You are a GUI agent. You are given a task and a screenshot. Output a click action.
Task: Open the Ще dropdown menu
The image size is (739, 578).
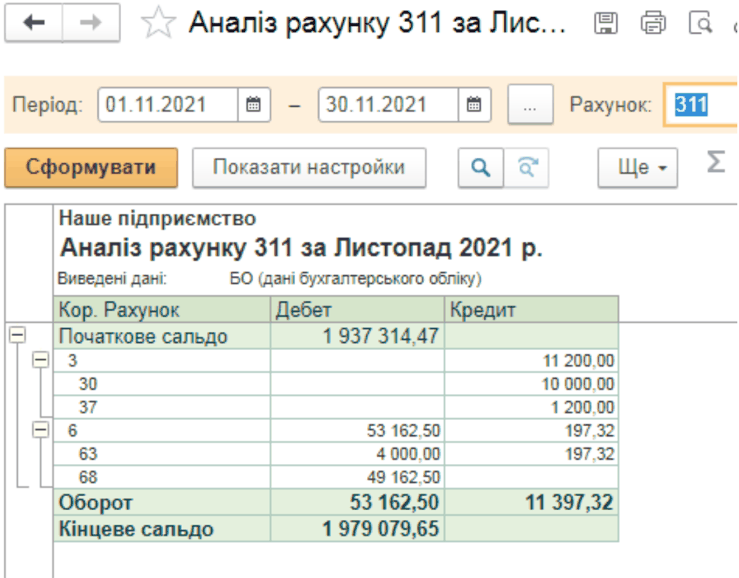[x=636, y=167]
